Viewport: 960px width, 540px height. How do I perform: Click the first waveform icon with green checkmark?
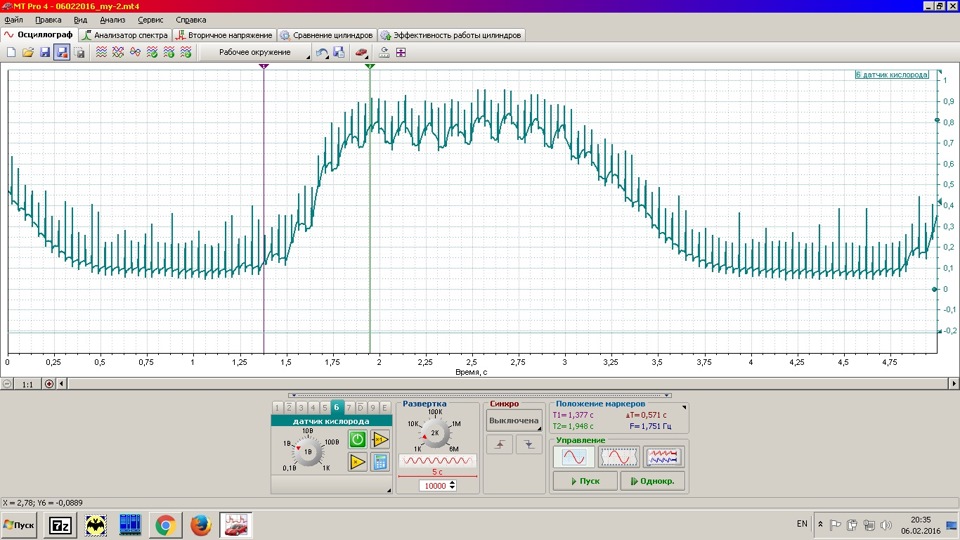[x=152, y=53]
